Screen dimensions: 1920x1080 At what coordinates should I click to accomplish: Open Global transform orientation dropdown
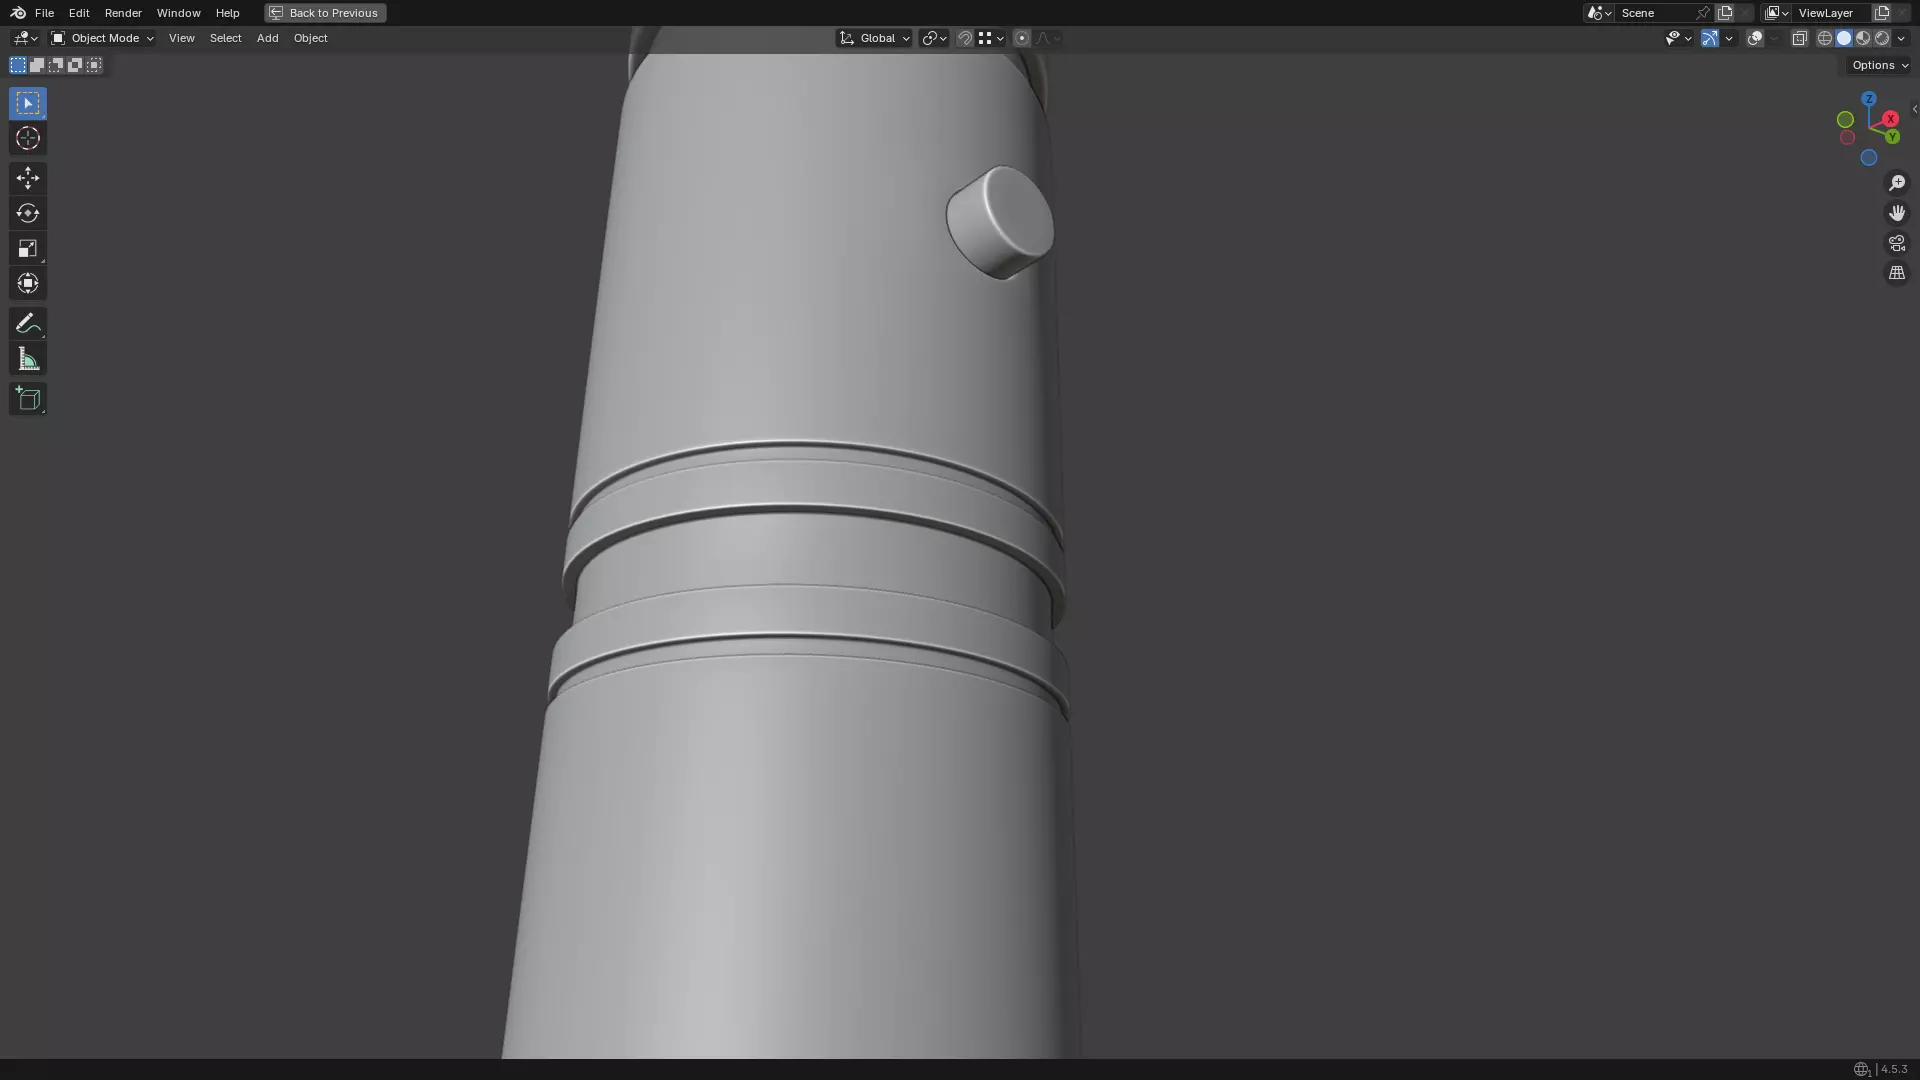[x=874, y=38]
